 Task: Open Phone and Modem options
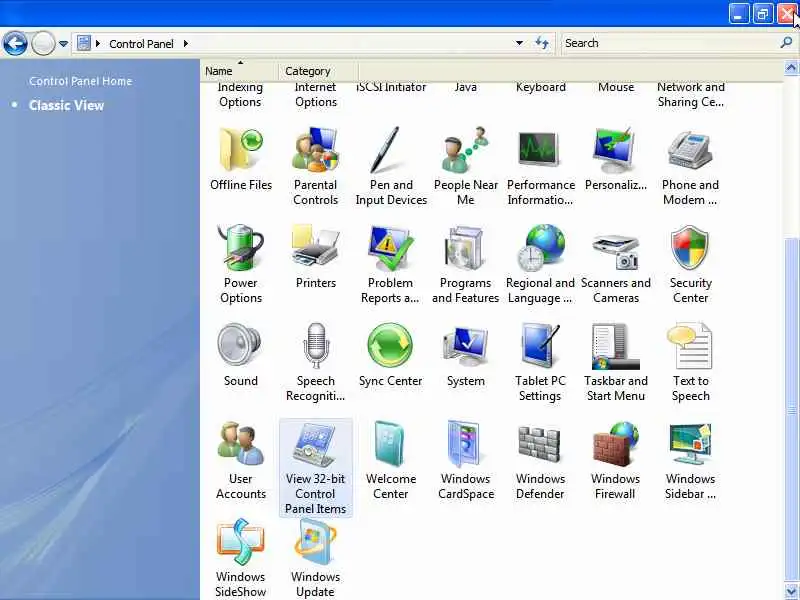pos(690,150)
